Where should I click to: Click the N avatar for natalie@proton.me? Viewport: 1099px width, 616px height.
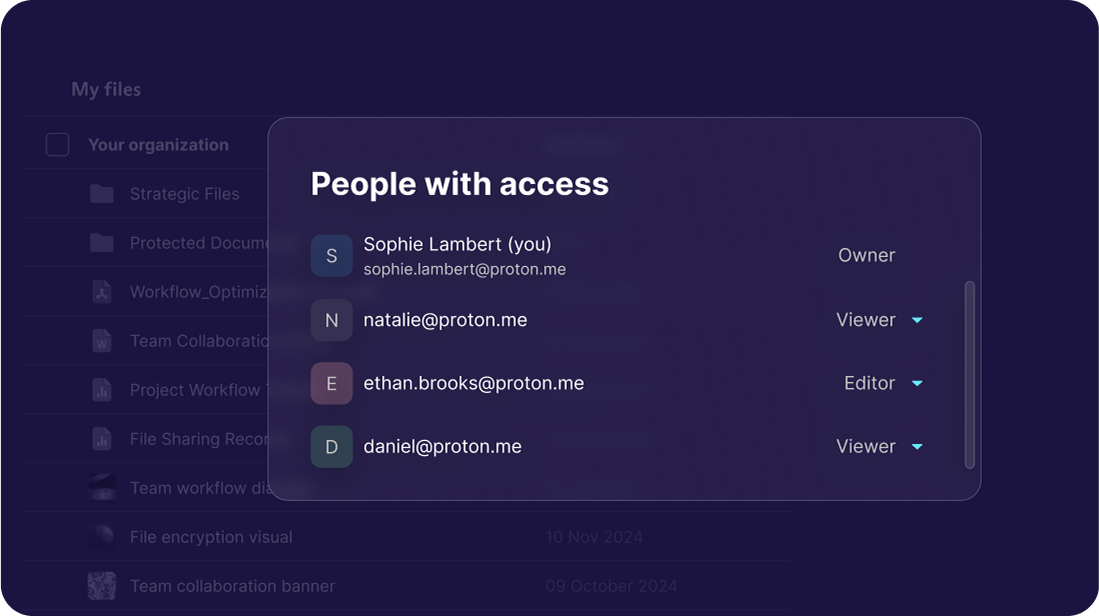pyautogui.click(x=332, y=320)
